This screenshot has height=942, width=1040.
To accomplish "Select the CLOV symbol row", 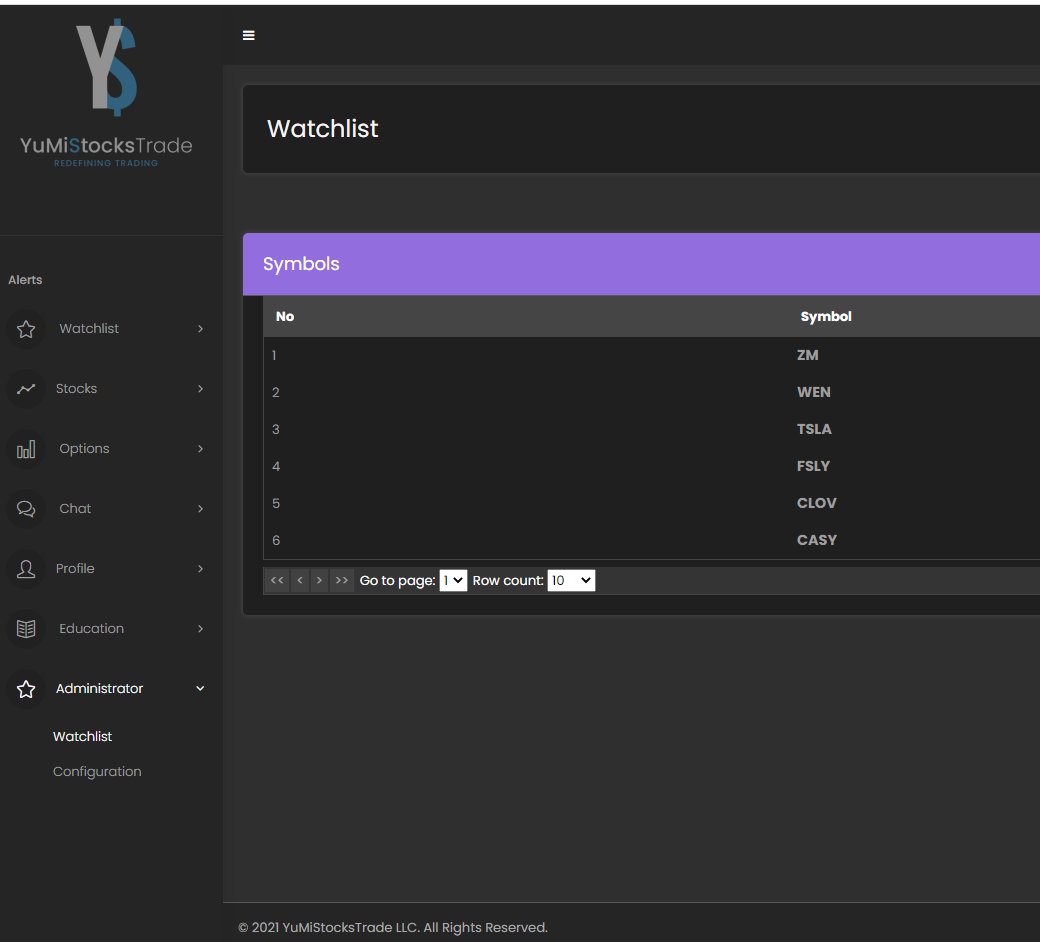I will point(651,504).
